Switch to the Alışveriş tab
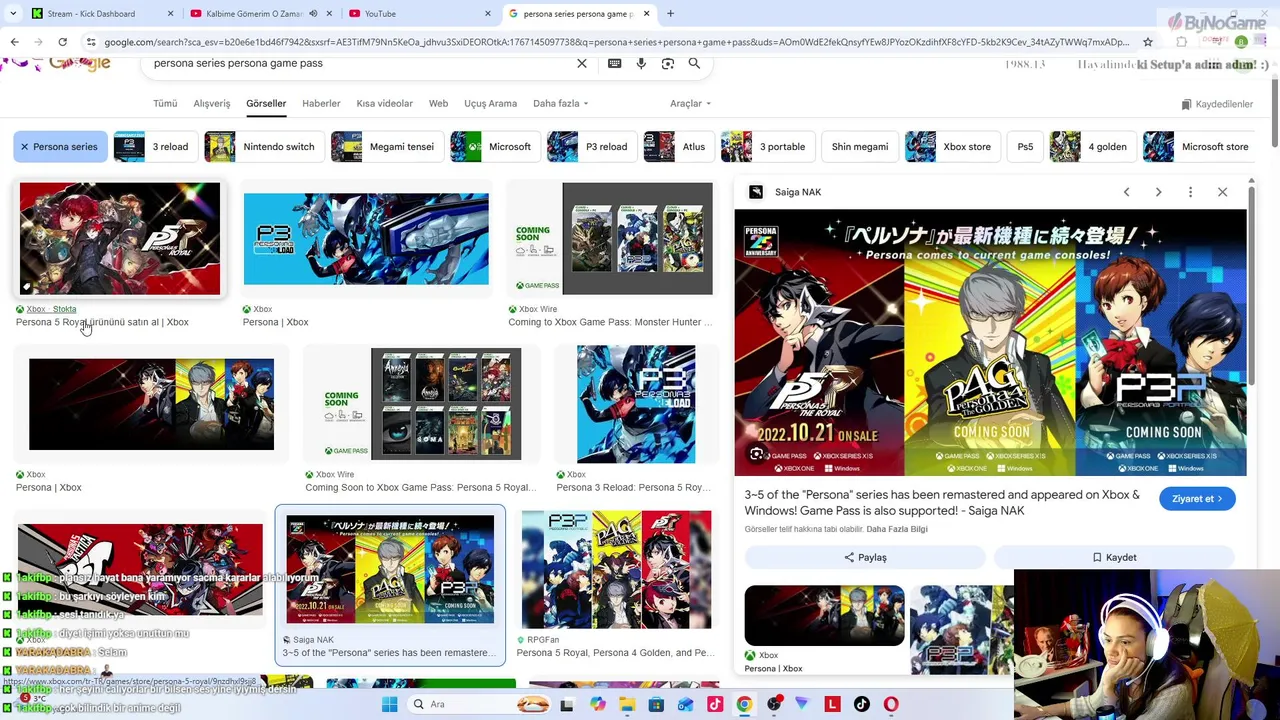 [211, 103]
